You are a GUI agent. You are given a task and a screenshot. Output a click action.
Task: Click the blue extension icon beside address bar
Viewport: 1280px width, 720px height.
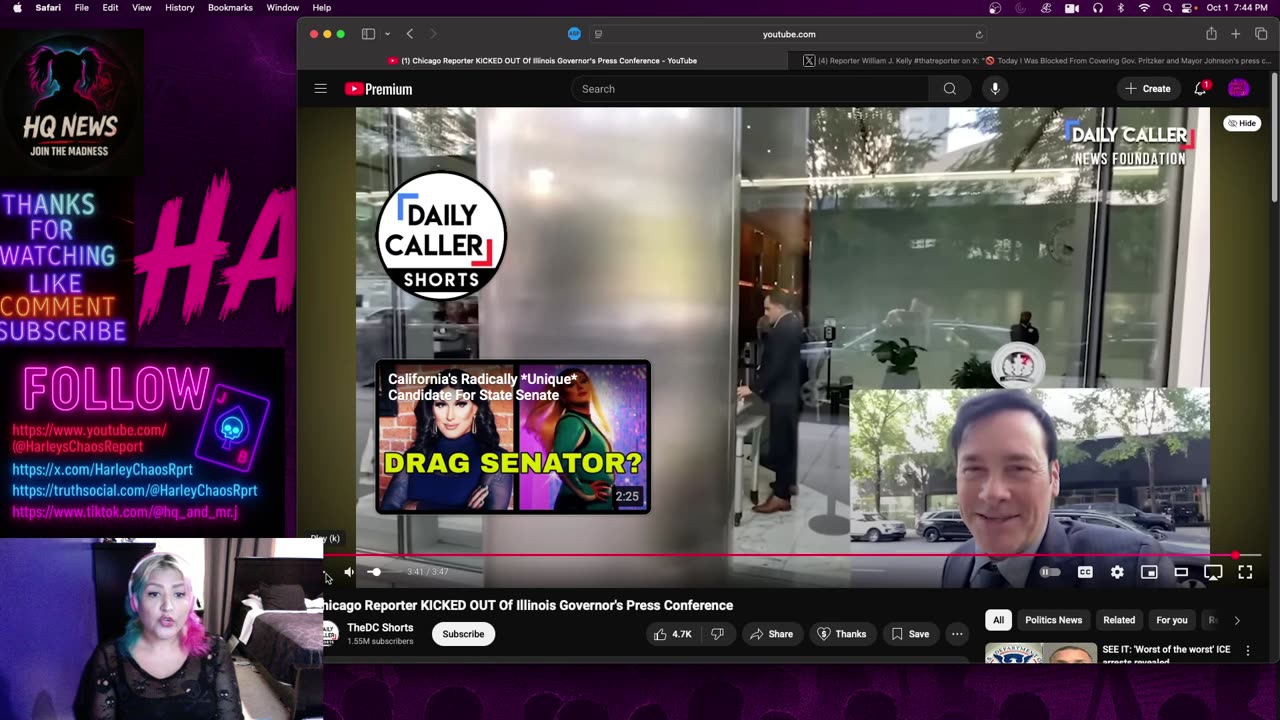point(574,34)
